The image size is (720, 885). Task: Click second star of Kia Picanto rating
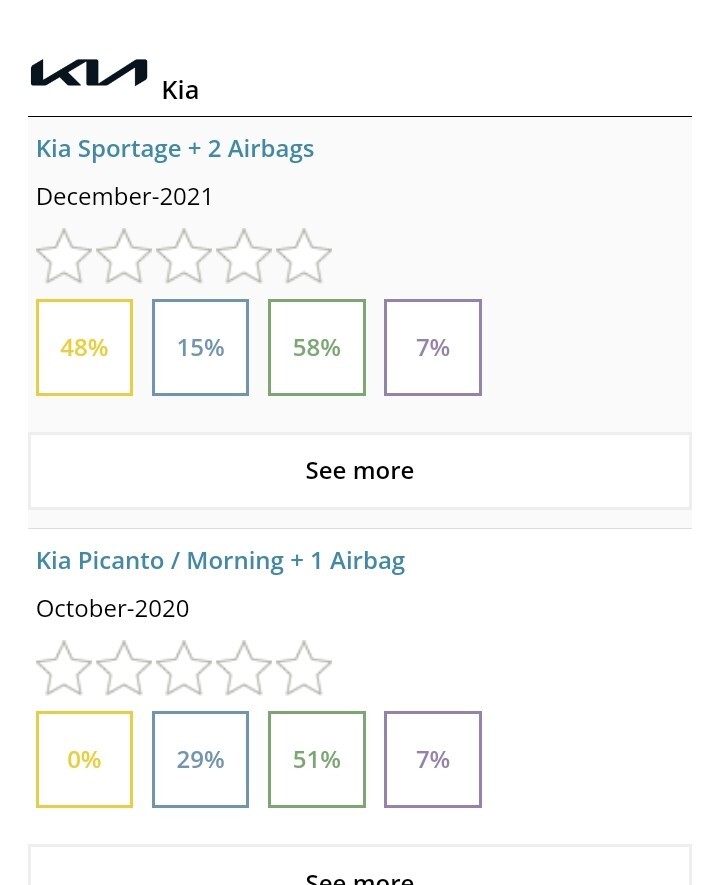point(124,668)
